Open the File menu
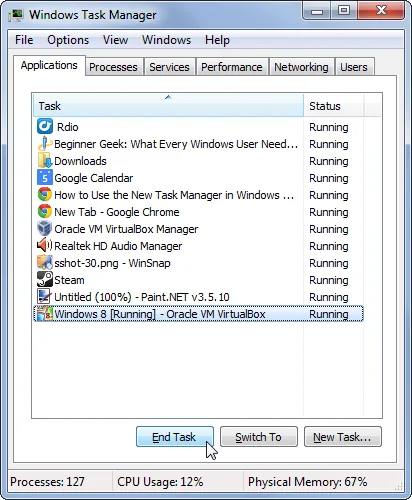 (24, 40)
